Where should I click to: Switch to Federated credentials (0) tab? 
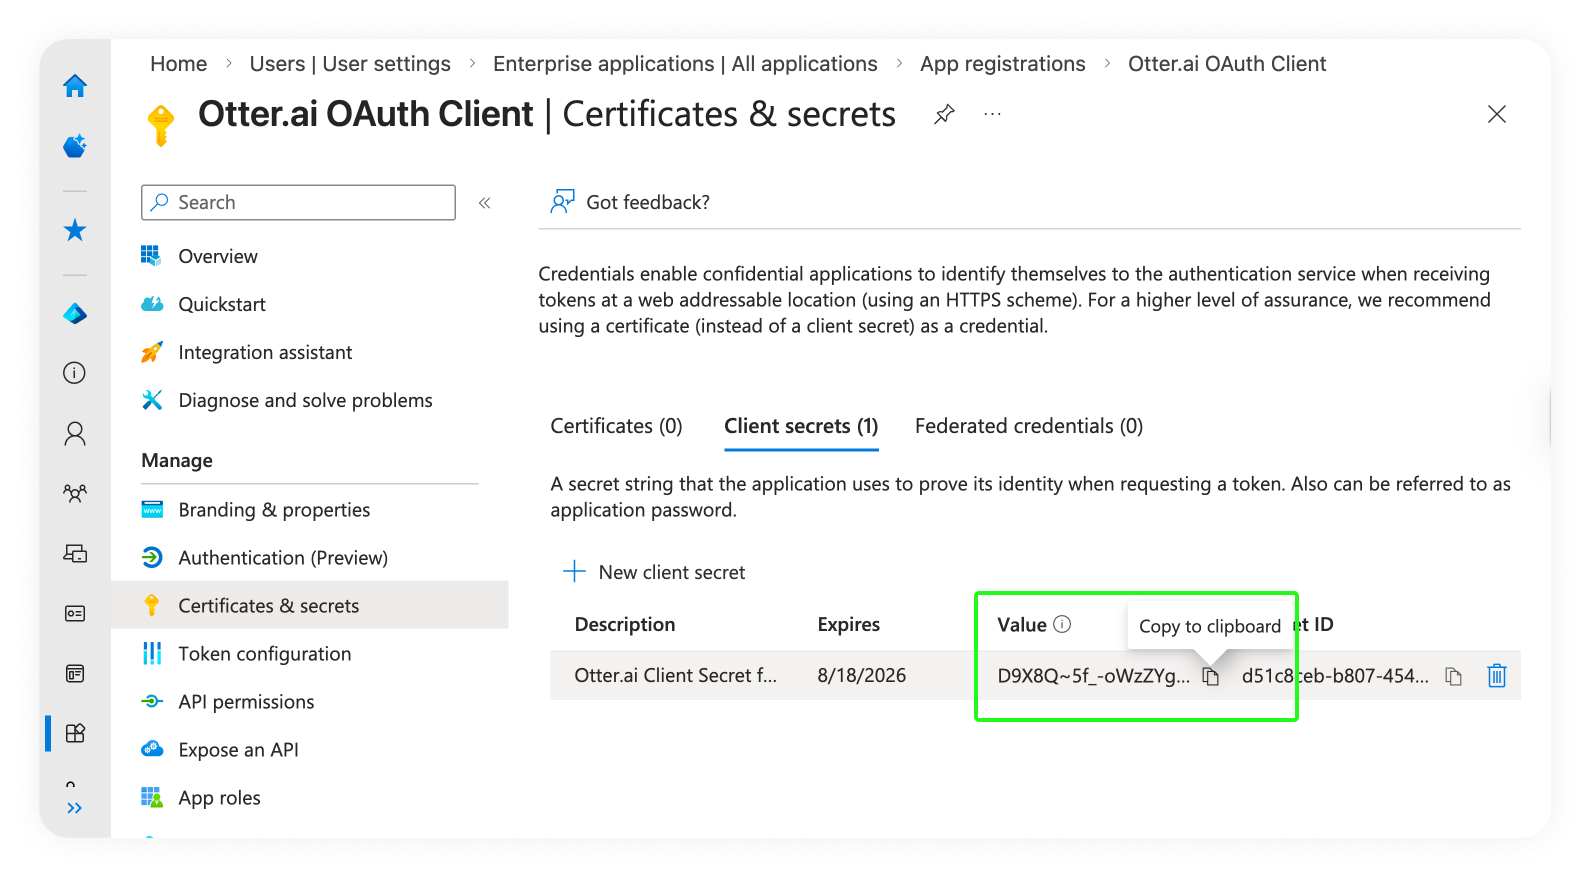point(1028,426)
